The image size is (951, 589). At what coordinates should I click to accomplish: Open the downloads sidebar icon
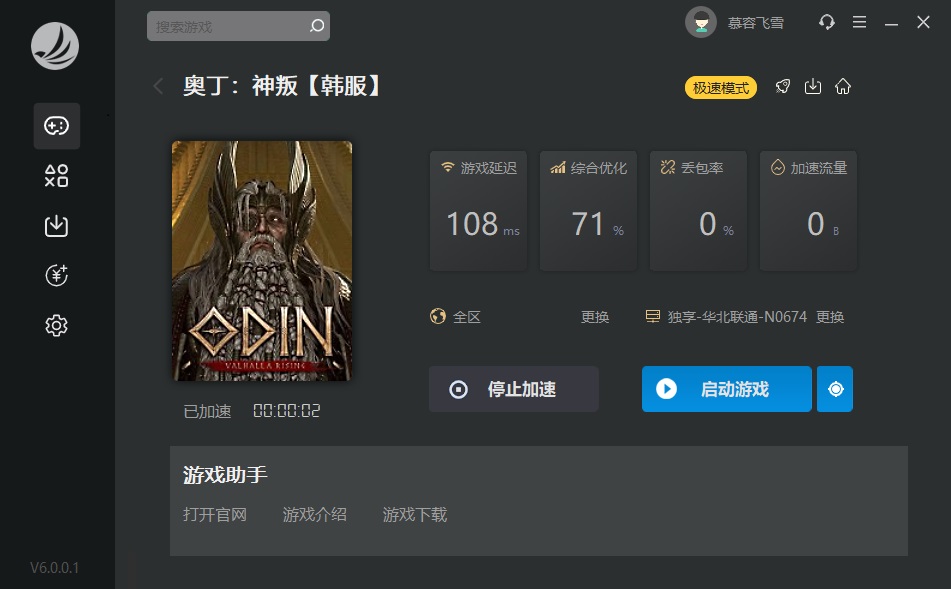(x=56, y=226)
